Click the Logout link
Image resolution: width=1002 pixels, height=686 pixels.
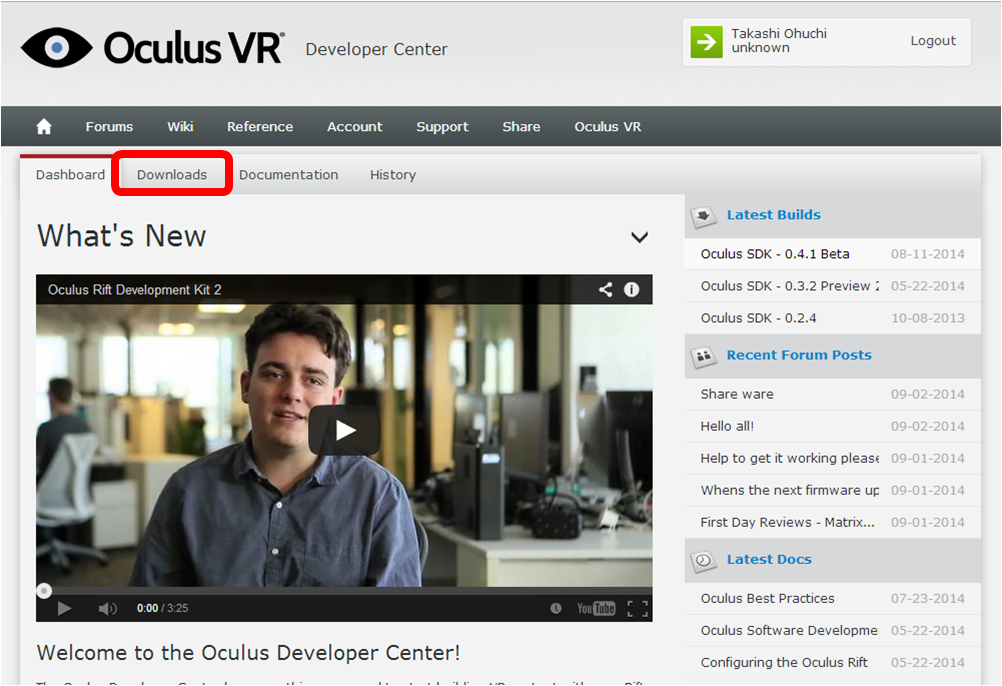coord(933,41)
